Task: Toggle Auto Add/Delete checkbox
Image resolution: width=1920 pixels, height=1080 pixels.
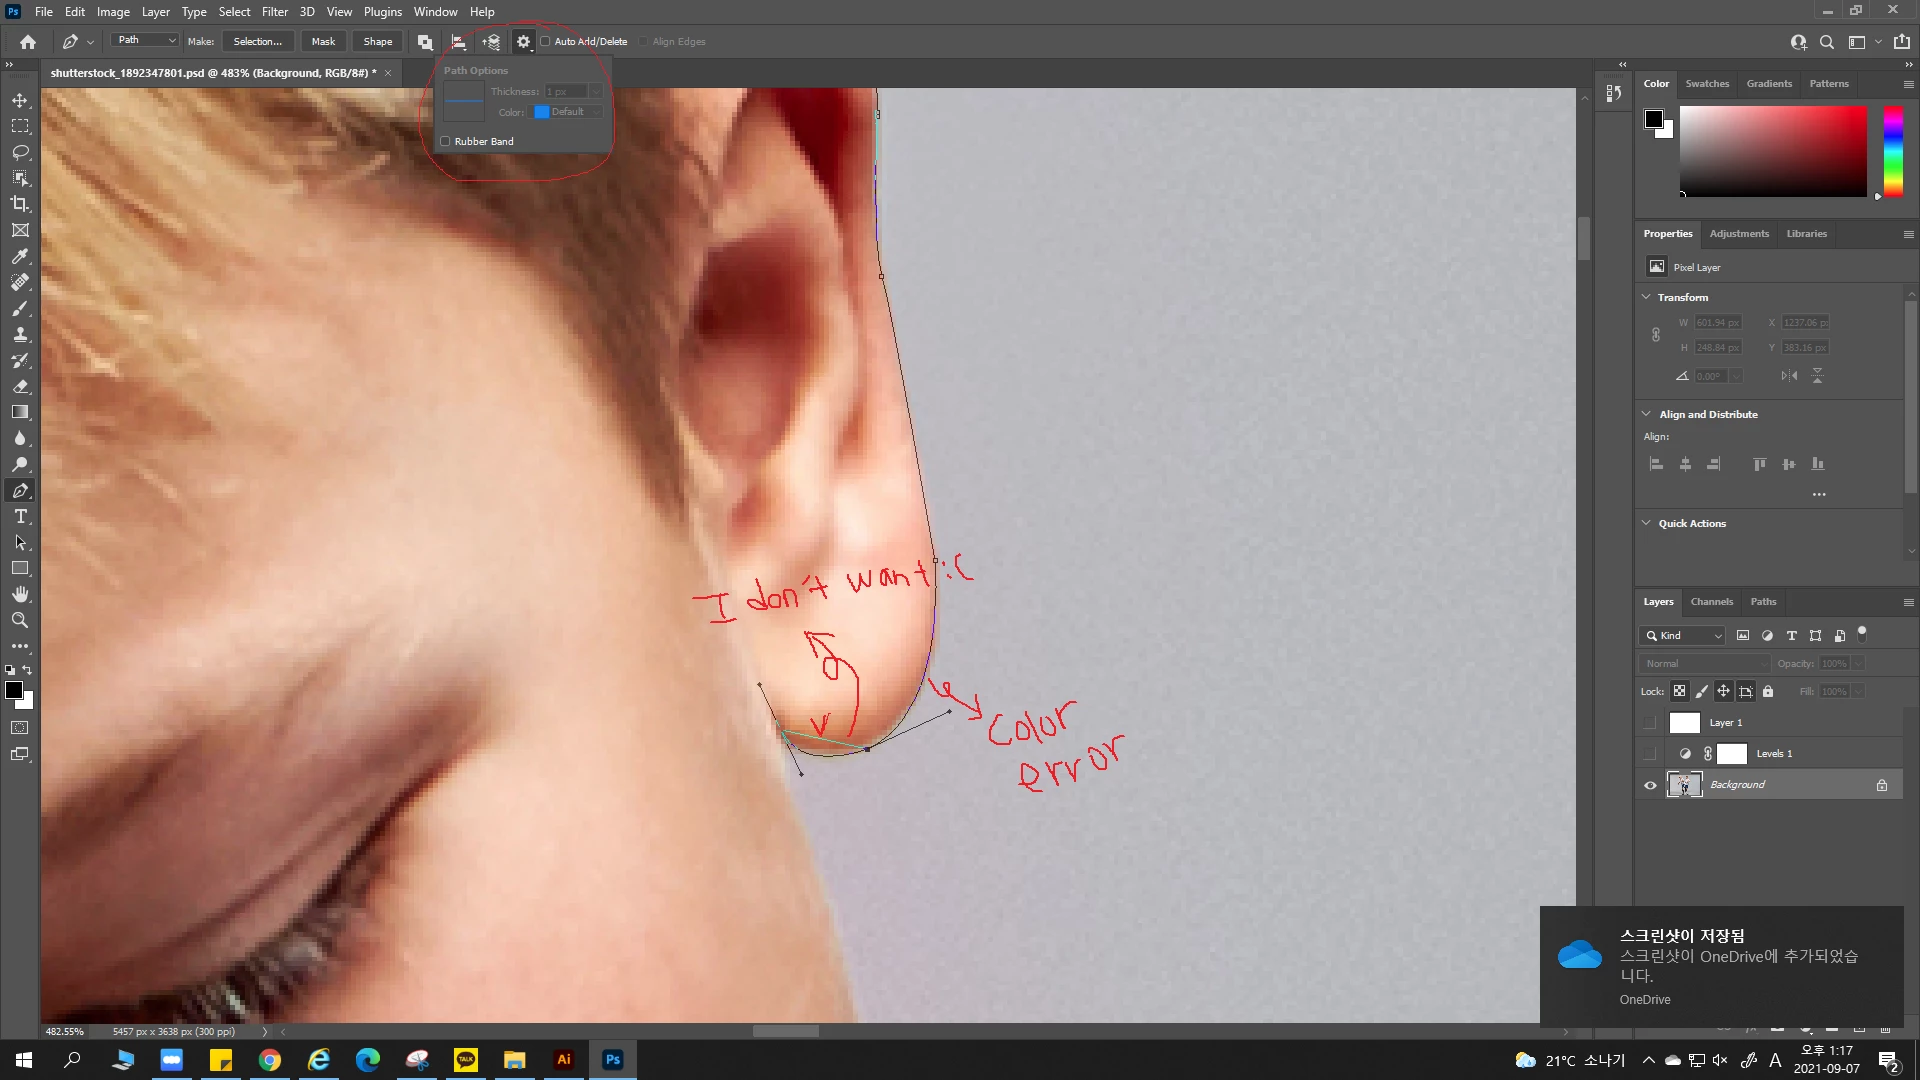Action: pos(546,42)
